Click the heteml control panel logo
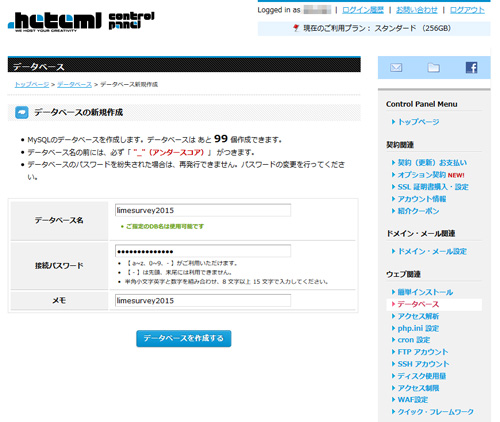 [81, 22]
